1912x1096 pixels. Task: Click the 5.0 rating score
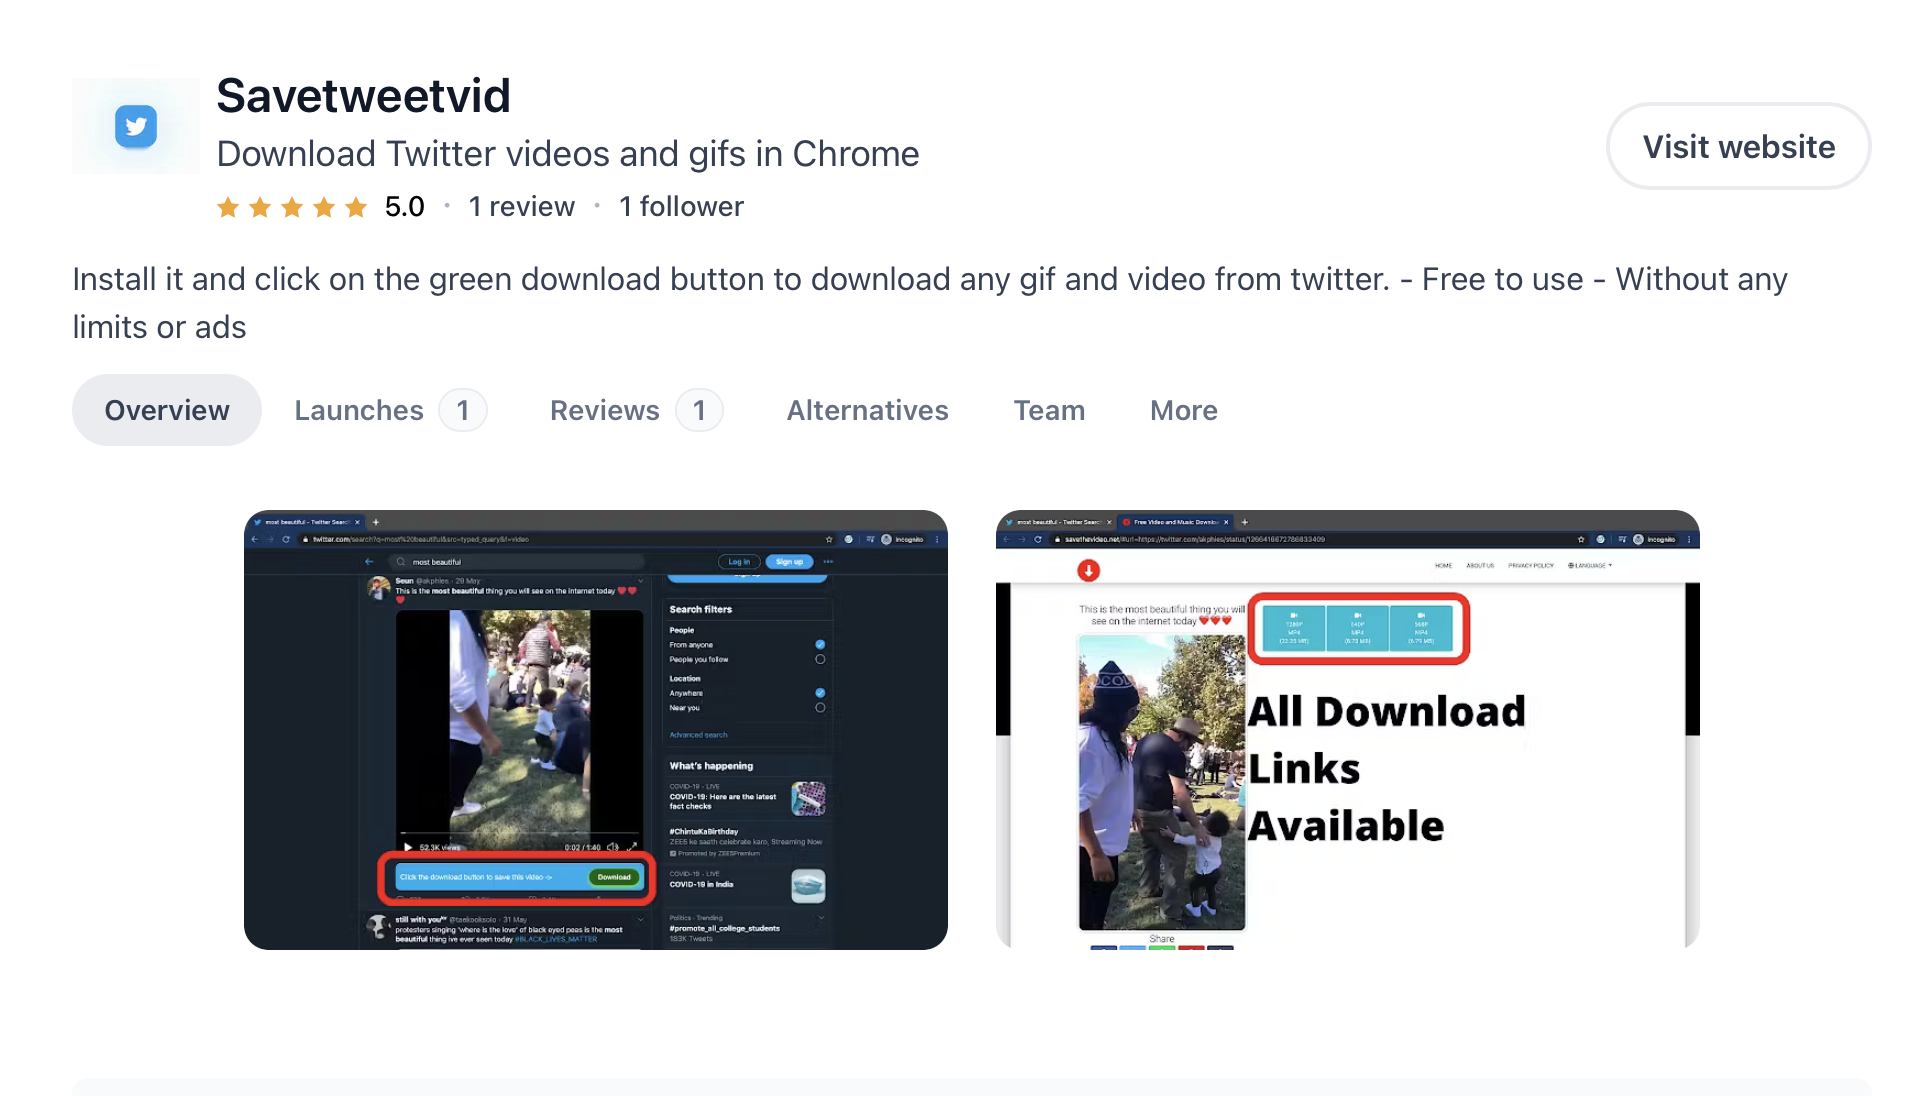[404, 206]
